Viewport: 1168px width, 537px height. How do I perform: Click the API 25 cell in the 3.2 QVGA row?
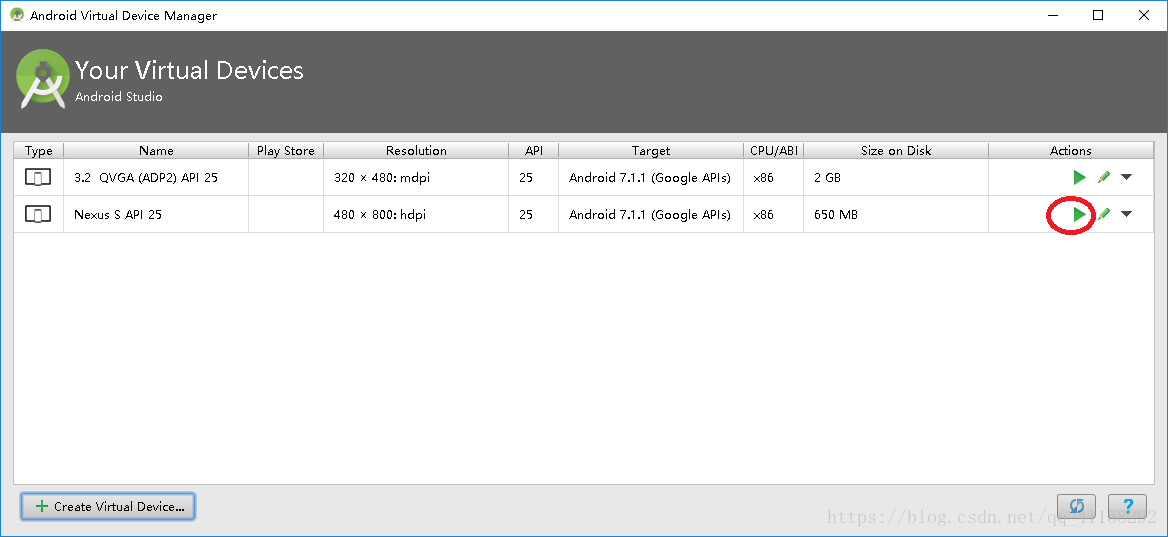pyautogui.click(x=534, y=177)
